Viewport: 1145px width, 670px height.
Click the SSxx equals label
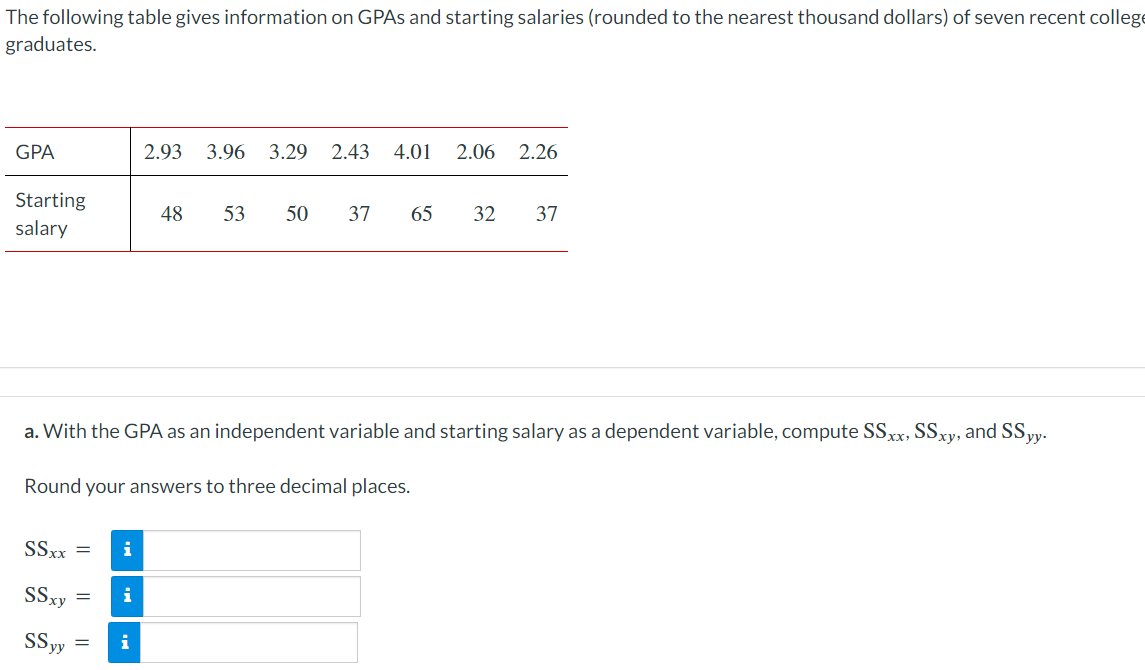[57, 550]
